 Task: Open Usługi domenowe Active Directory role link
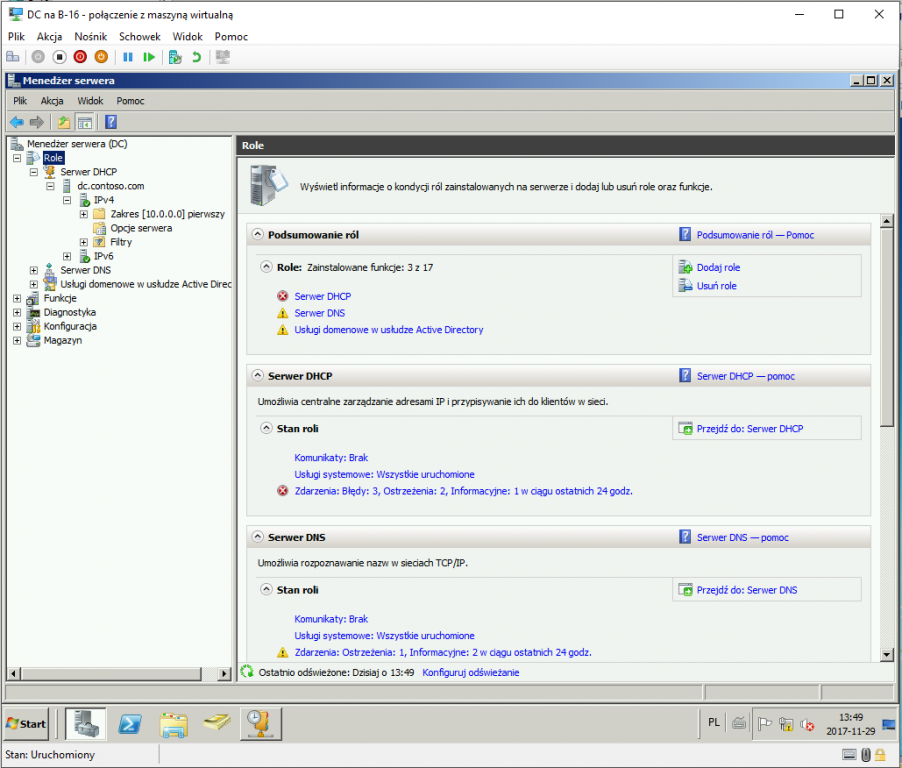(x=389, y=330)
